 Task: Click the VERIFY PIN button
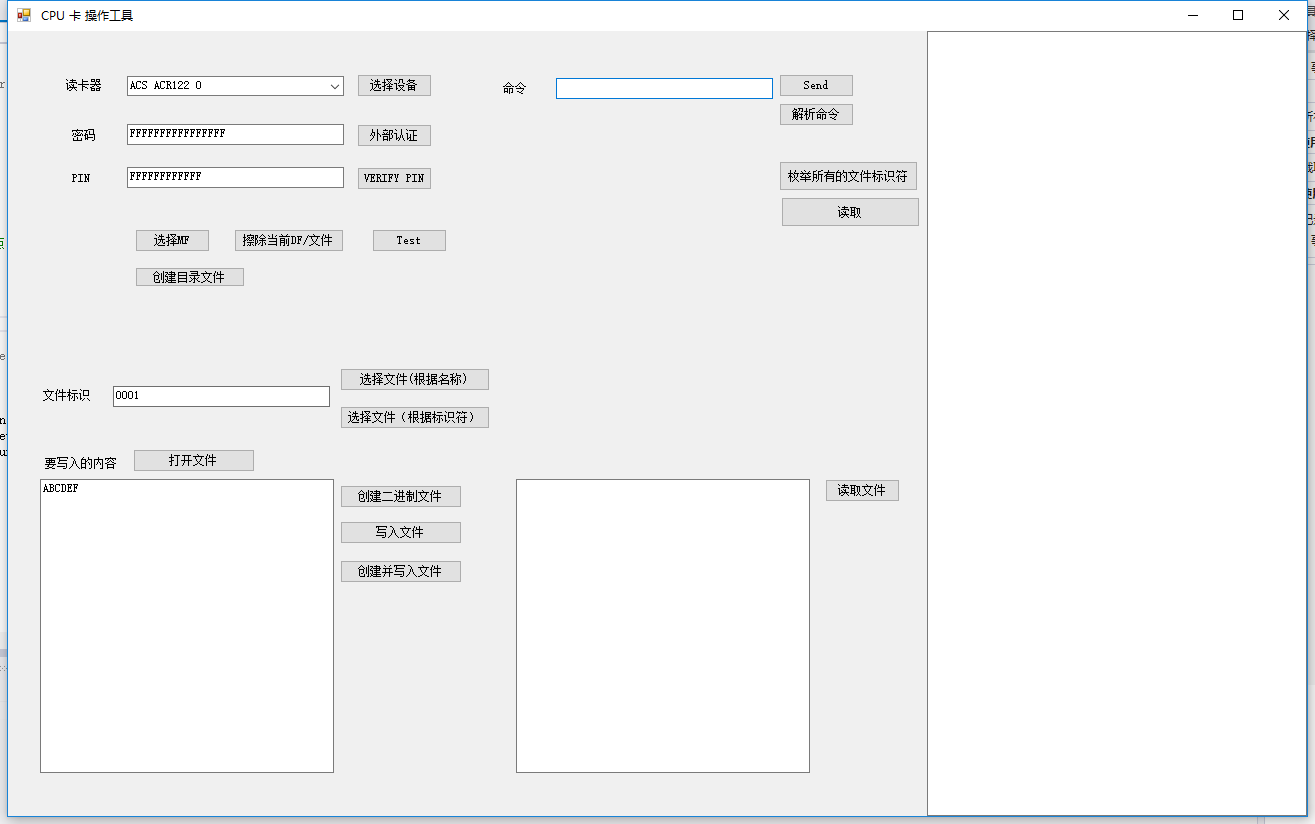click(x=394, y=178)
